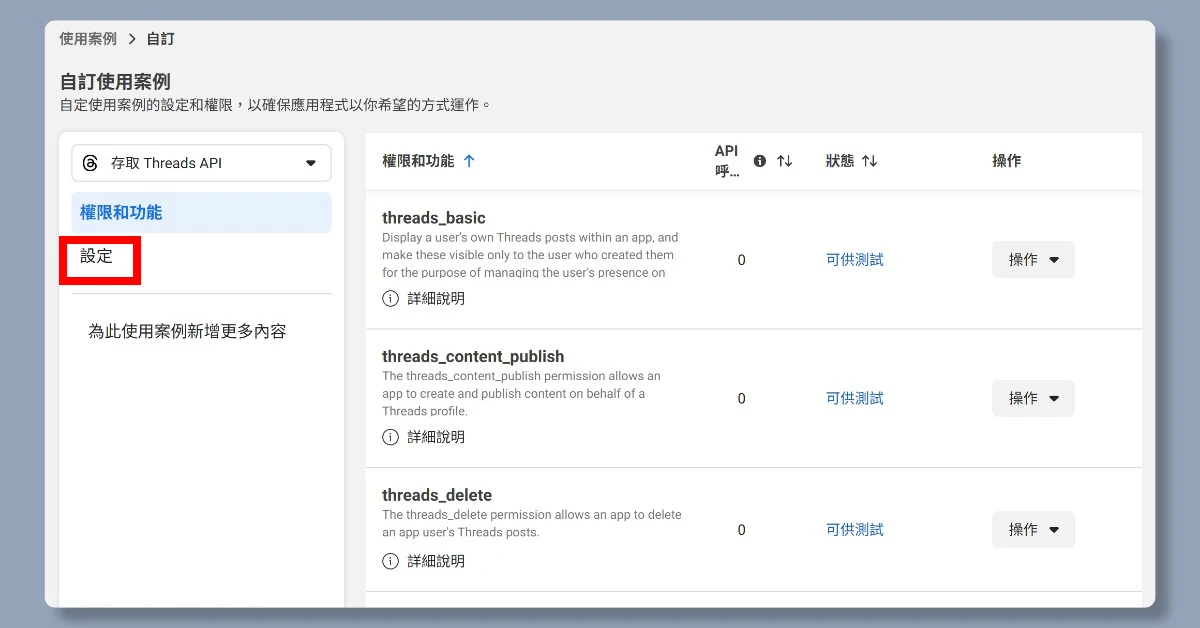Click the threads_delete permission name

click(x=437, y=495)
